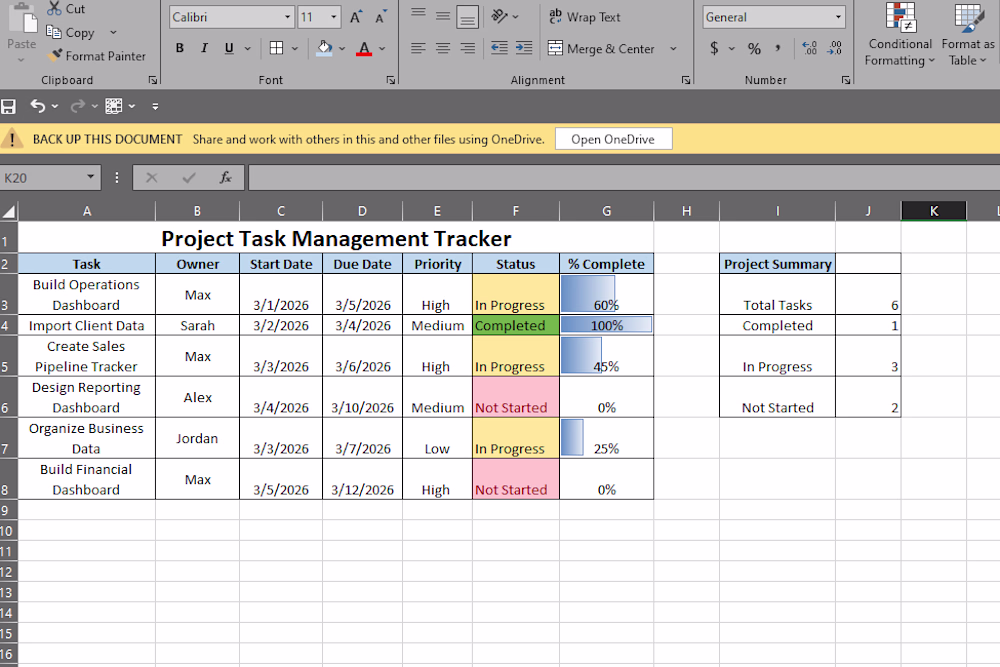Viewport: 1000px width, 667px height.
Task: Expand Copy options arrow
Action: pos(114,33)
